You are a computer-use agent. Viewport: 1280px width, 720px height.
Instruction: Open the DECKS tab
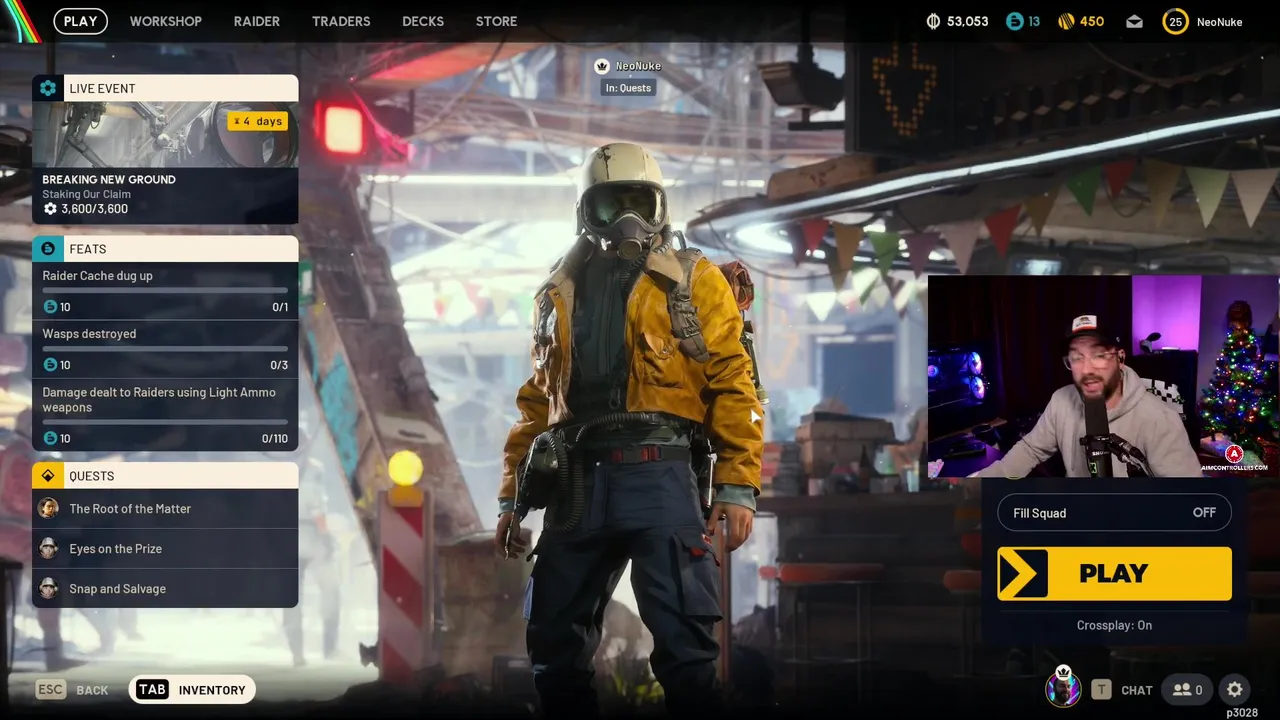point(423,21)
